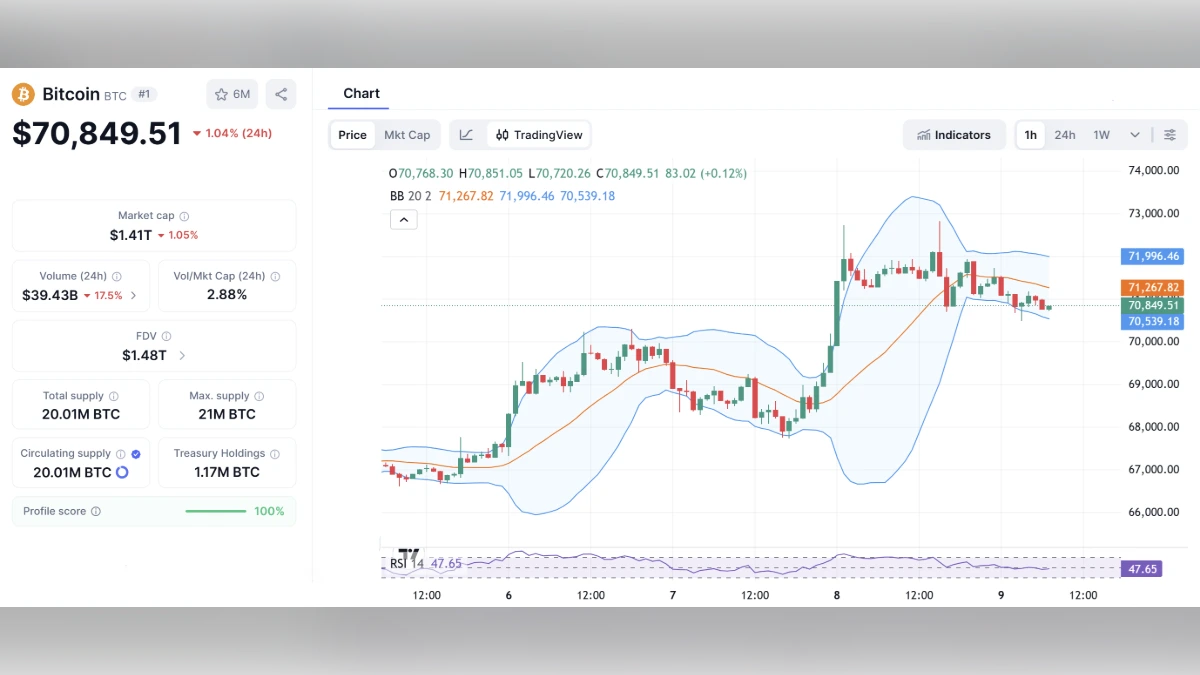Click the share icon next to the watchlist star

pos(281,94)
